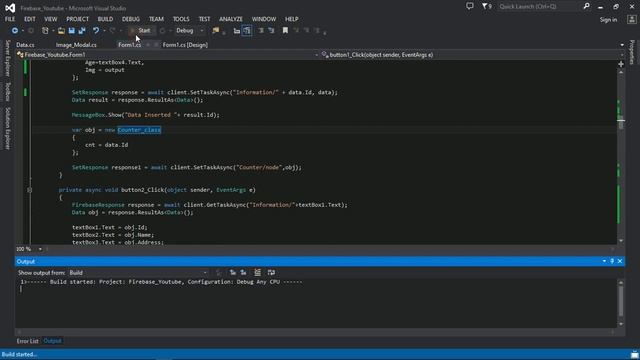
Task: Click the Open File folder icon
Action: pos(61,31)
